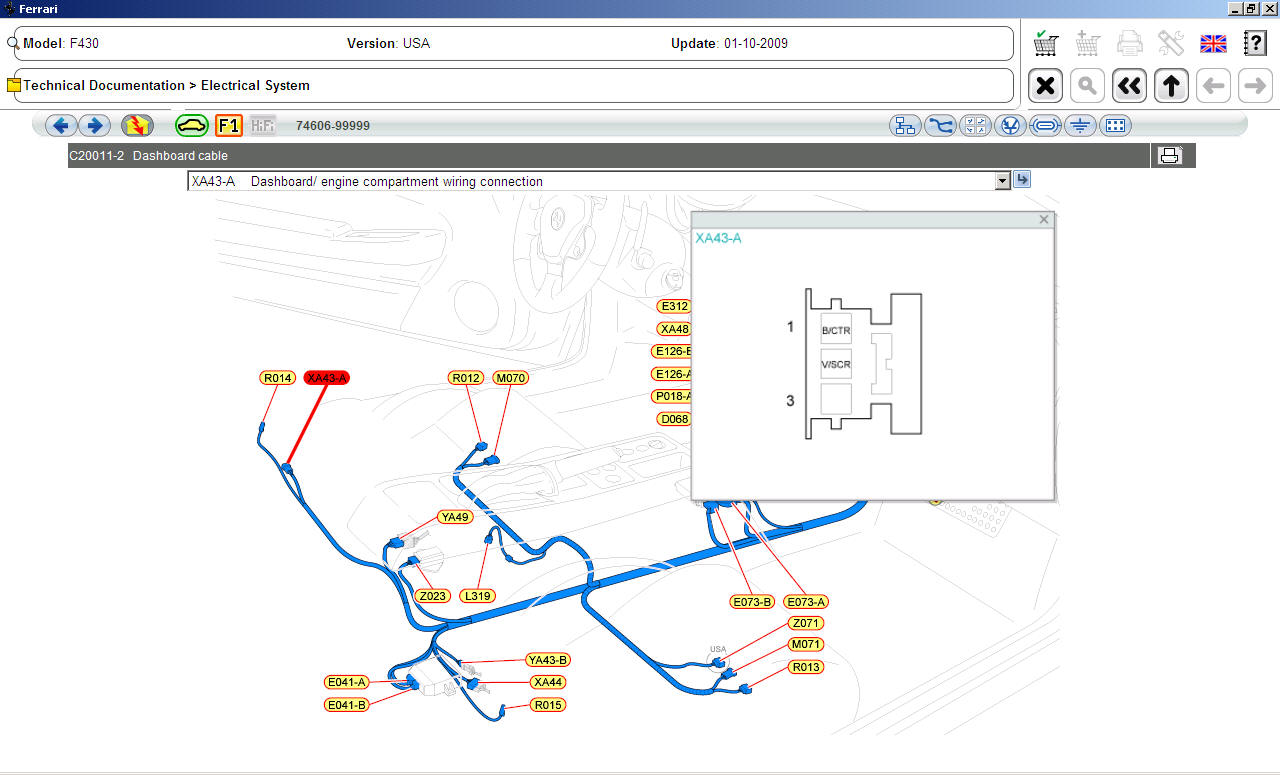Image resolution: width=1280 pixels, height=775 pixels.
Task: Select the YA43-B connector label
Action: [x=548, y=660]
